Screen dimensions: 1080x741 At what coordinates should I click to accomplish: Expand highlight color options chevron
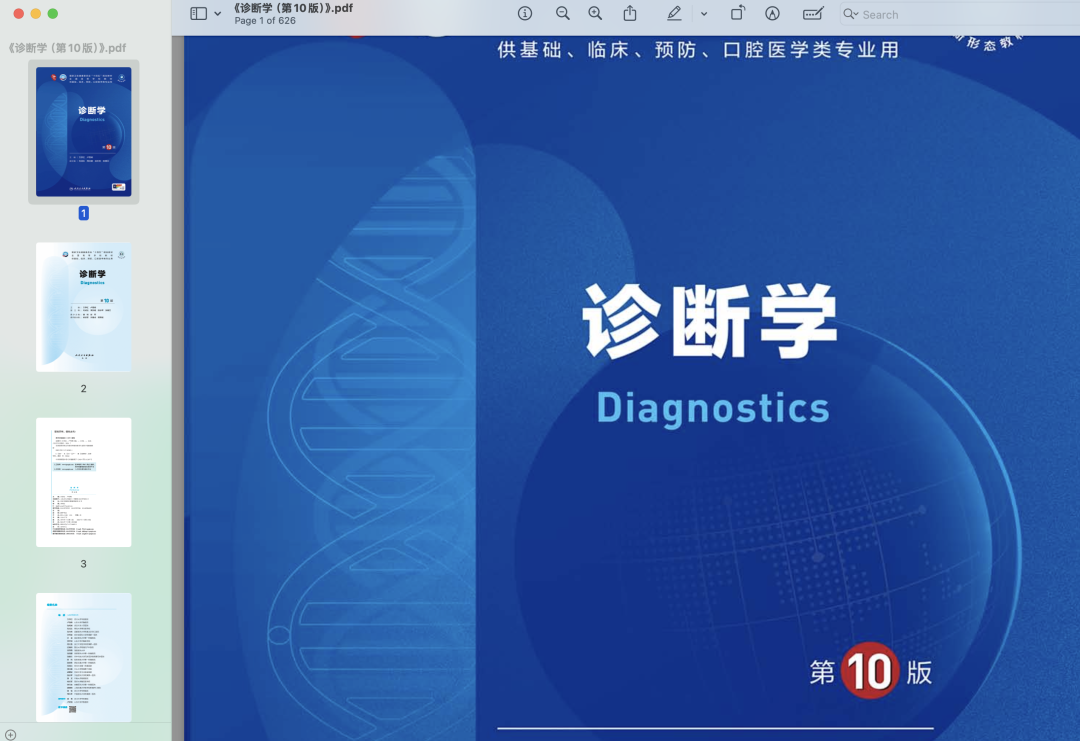704,14
